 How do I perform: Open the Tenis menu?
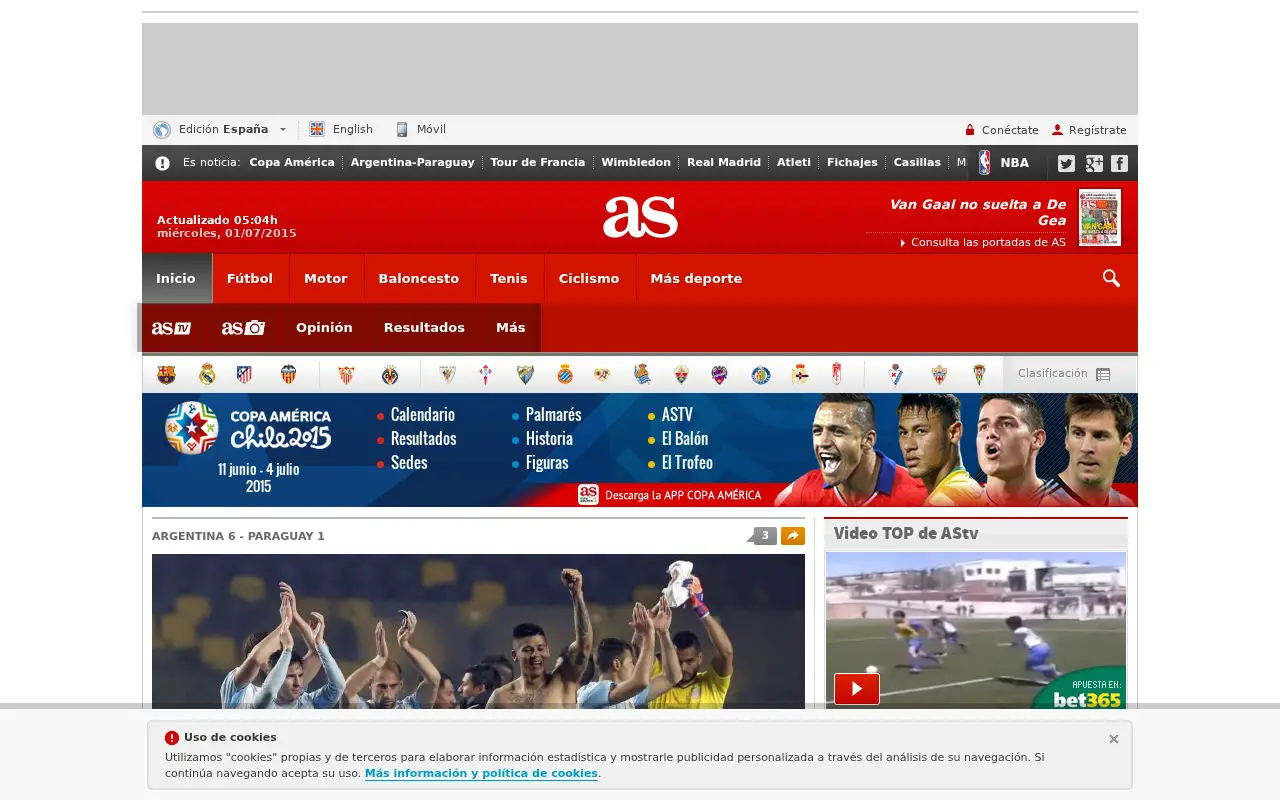(x=509, y=279)
